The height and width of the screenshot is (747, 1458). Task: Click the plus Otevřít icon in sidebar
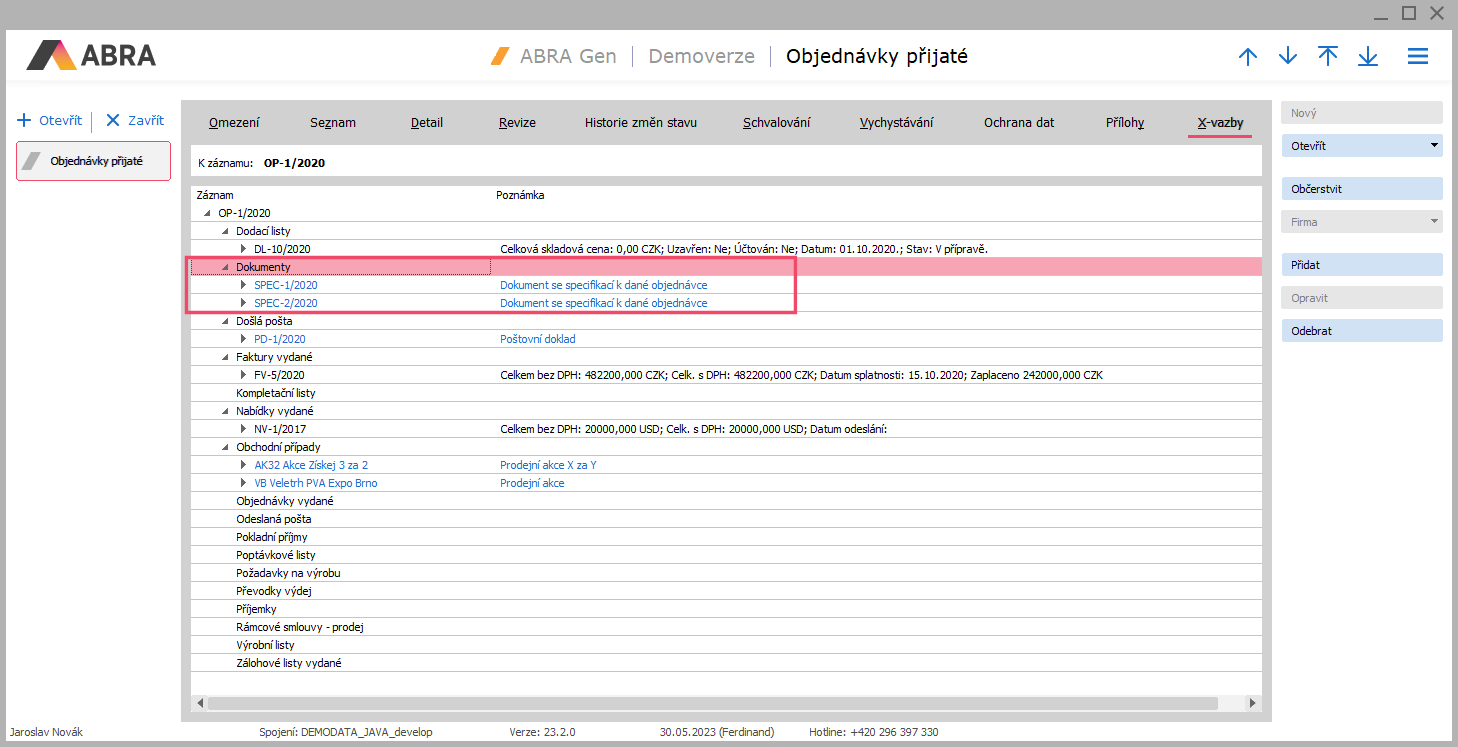(26, 120)
